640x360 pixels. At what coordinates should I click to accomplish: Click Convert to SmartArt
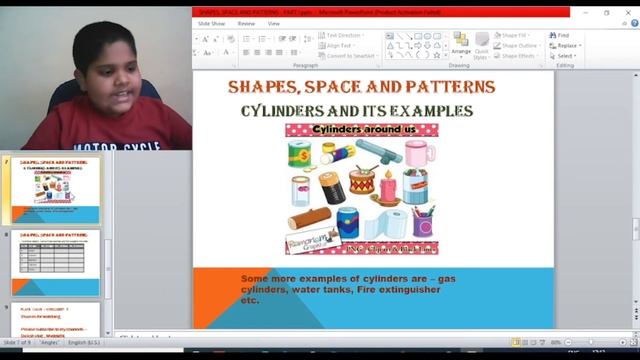coord(349,56)
